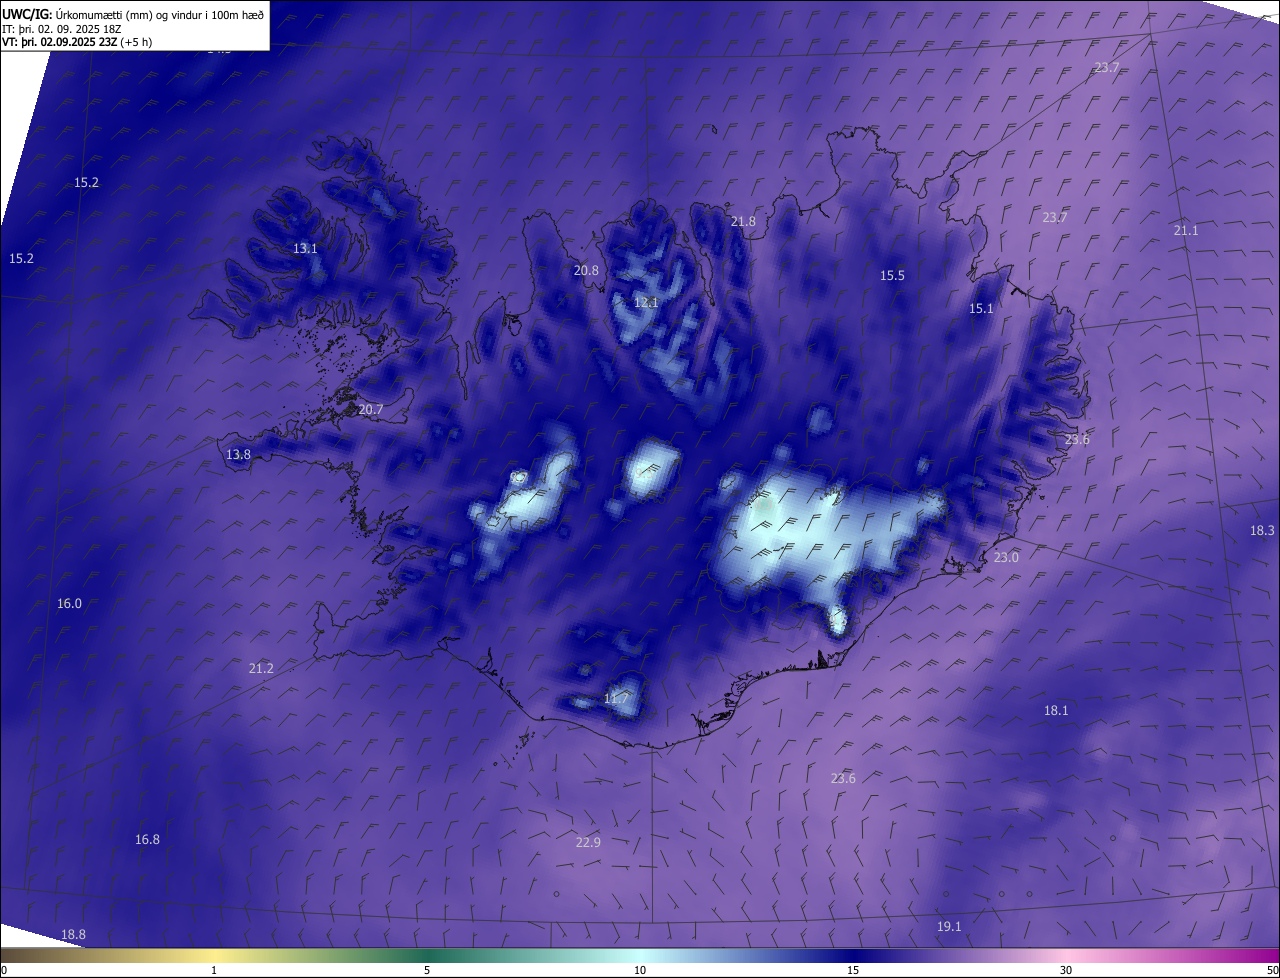Viewport: 1280px width, 978px height.
Task: Select the 19.1 value label
Action: pos(949,926)
